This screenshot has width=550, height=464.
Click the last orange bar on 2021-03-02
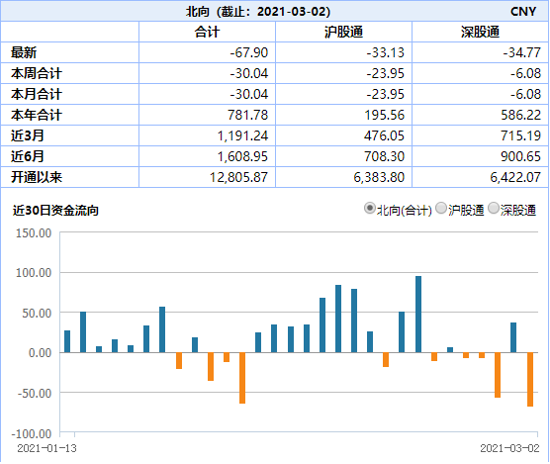[x=530, y=379]
